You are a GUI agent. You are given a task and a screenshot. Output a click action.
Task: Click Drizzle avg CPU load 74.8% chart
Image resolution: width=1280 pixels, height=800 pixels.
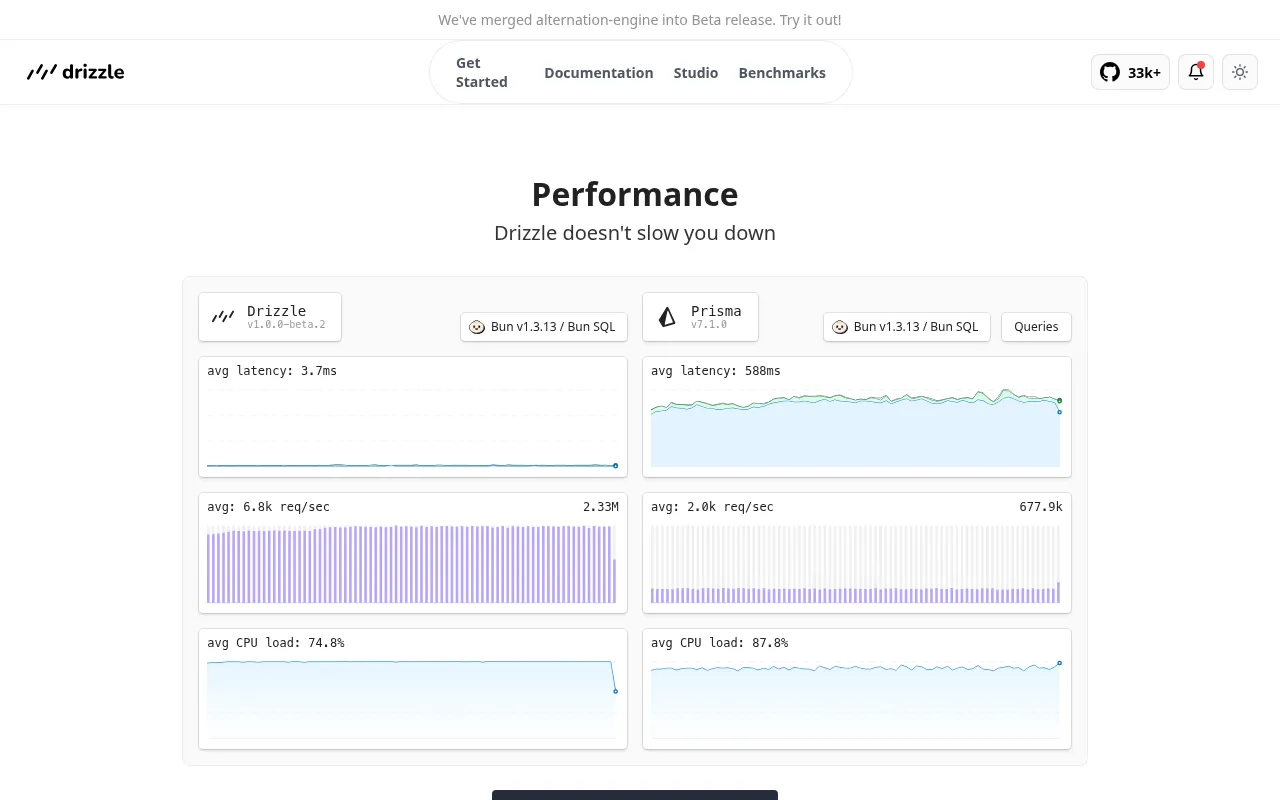pos(413,689)
